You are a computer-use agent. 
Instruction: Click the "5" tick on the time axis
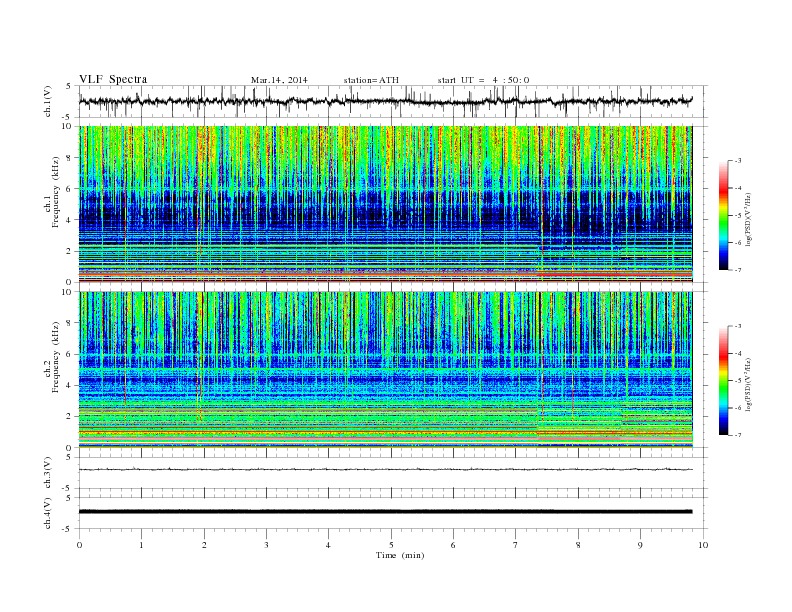coord(391,545)
